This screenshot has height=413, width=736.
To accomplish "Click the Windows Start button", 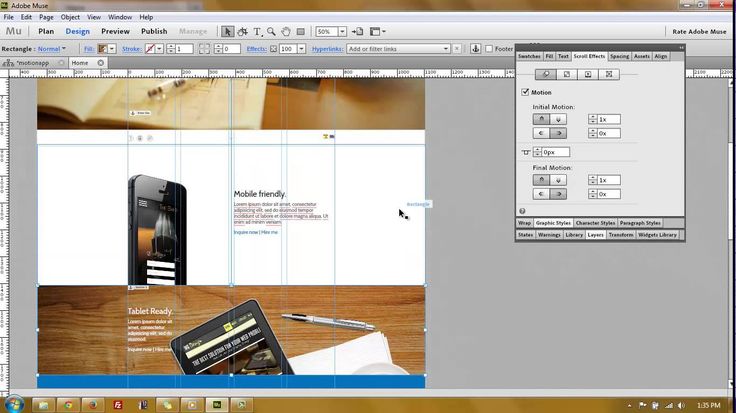I will point(13,404).
